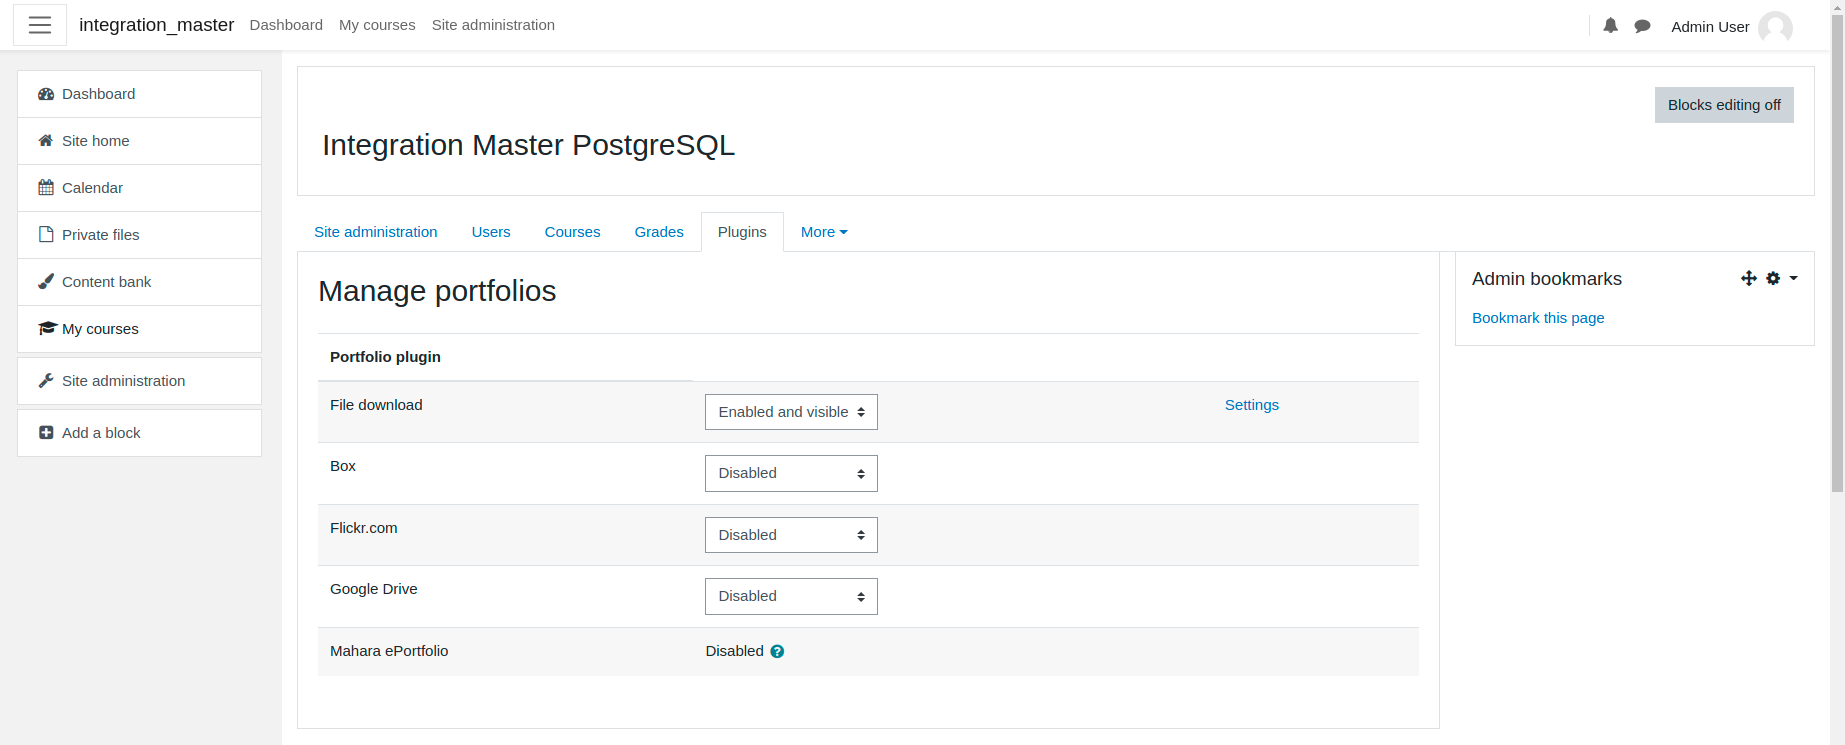The image size is (1845, 745).
Task: Click the Add a block plus icon
Action: click(46, 433)
